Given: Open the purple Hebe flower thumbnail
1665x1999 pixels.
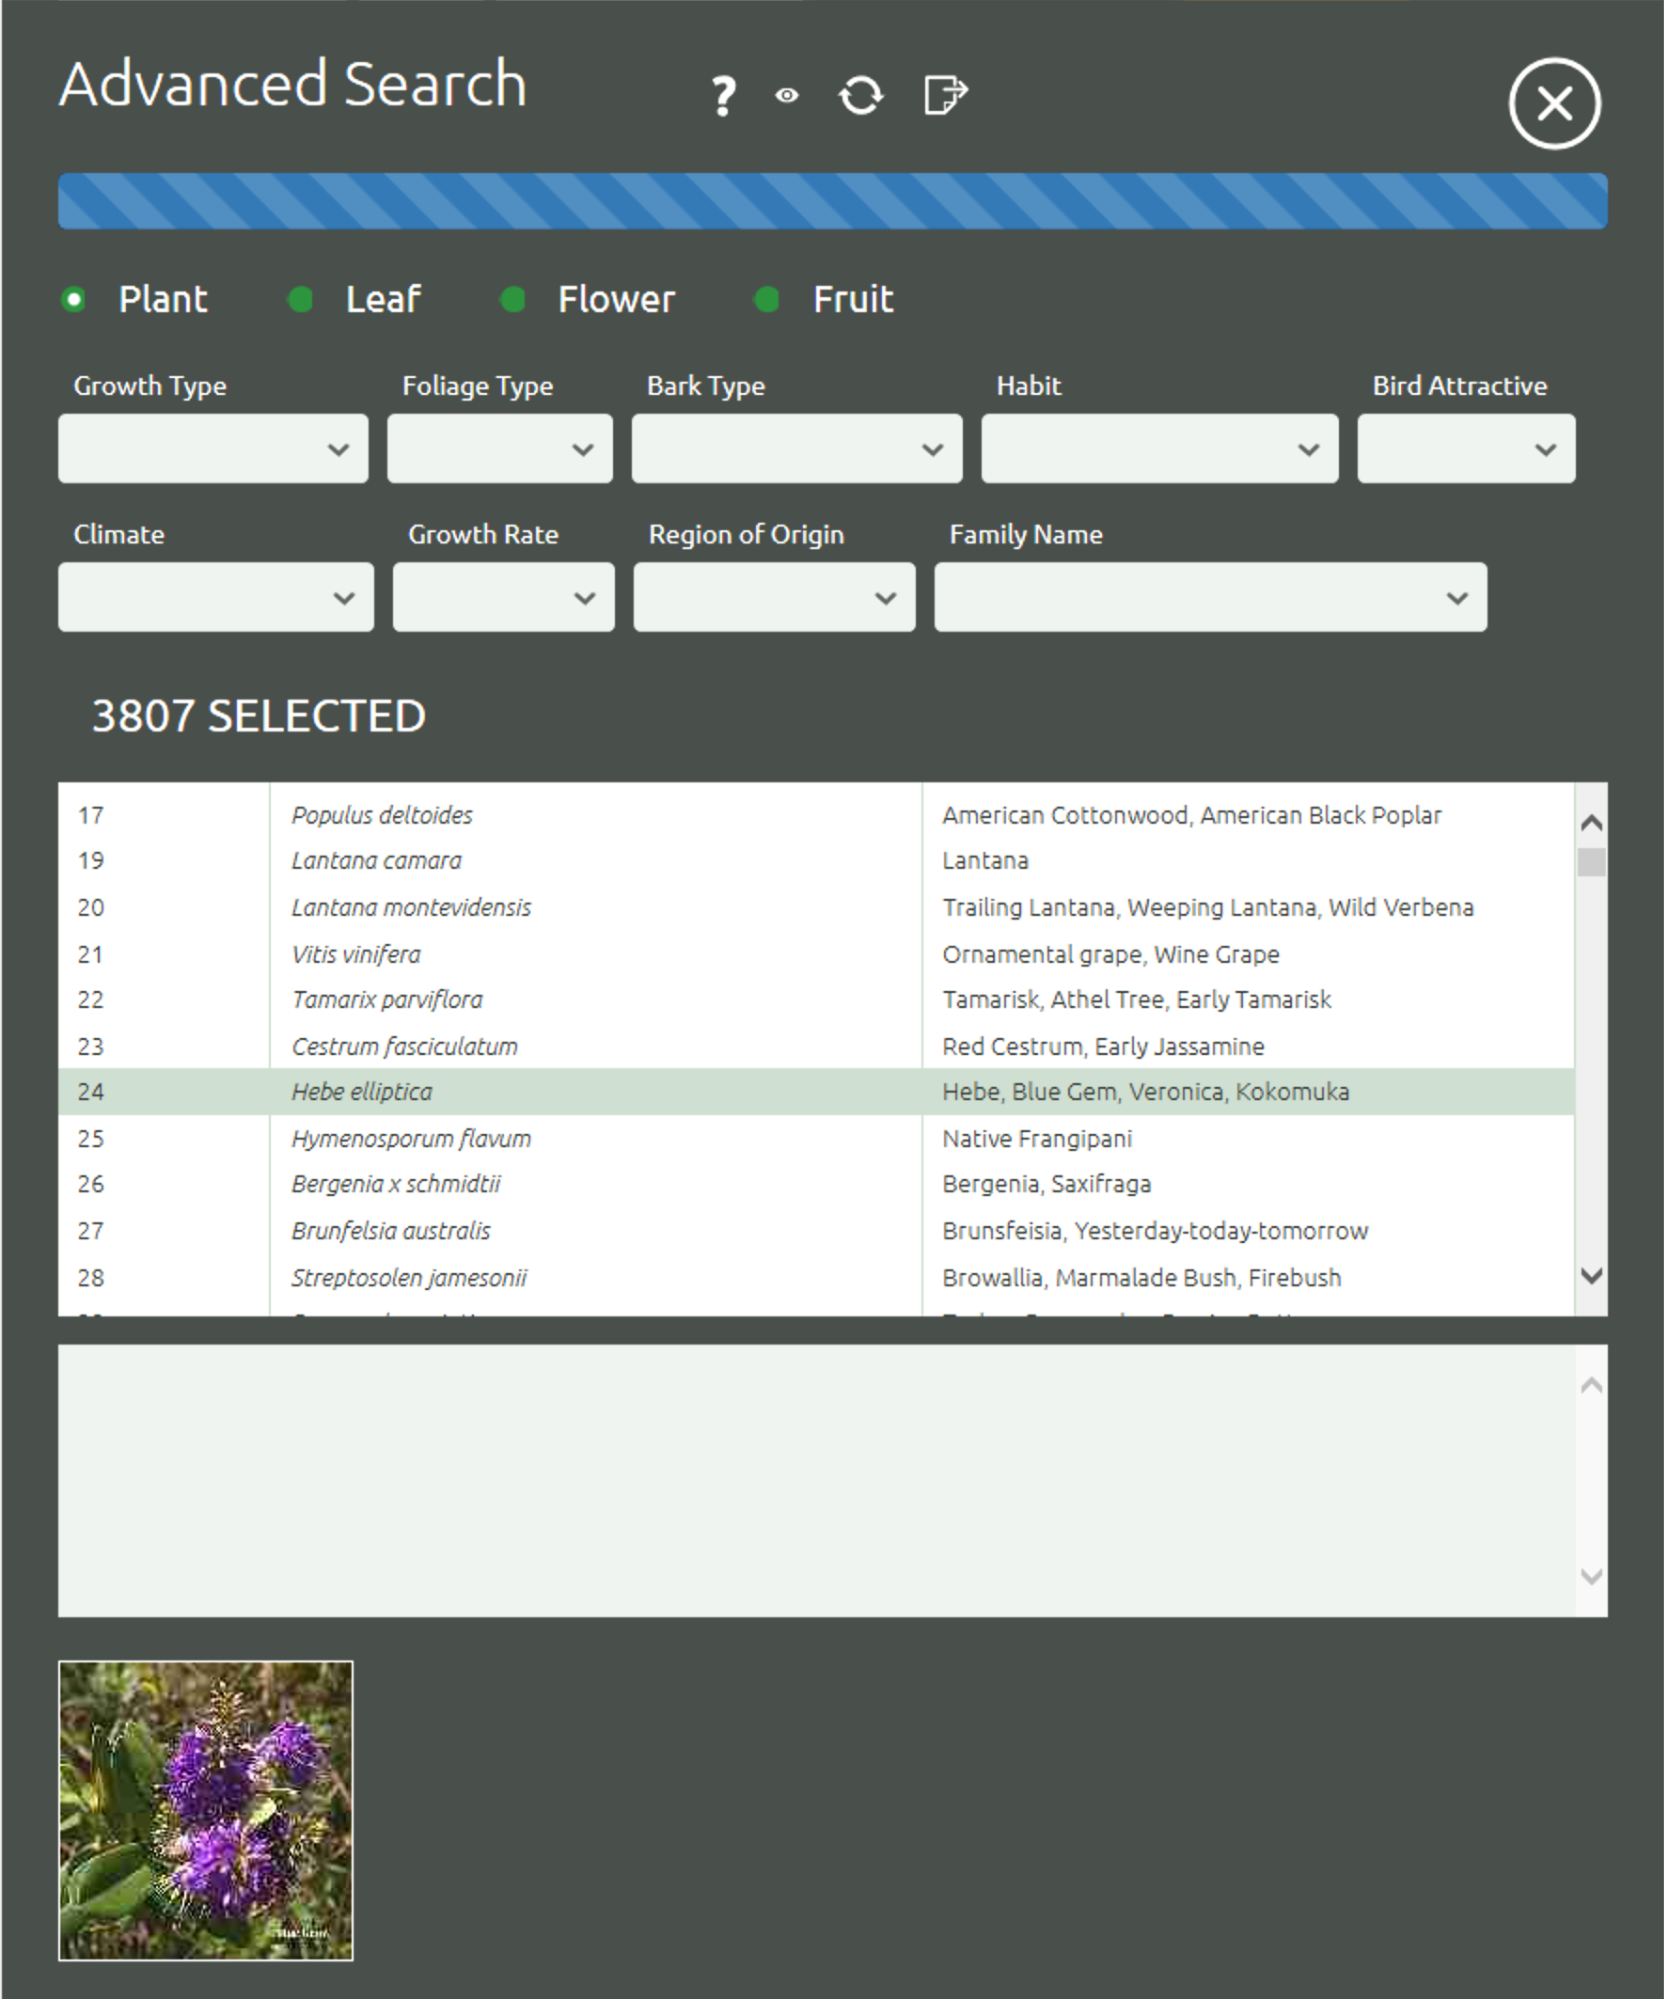Looking at the screenshot, I should pyautogui.click(x=206, y=1810).
